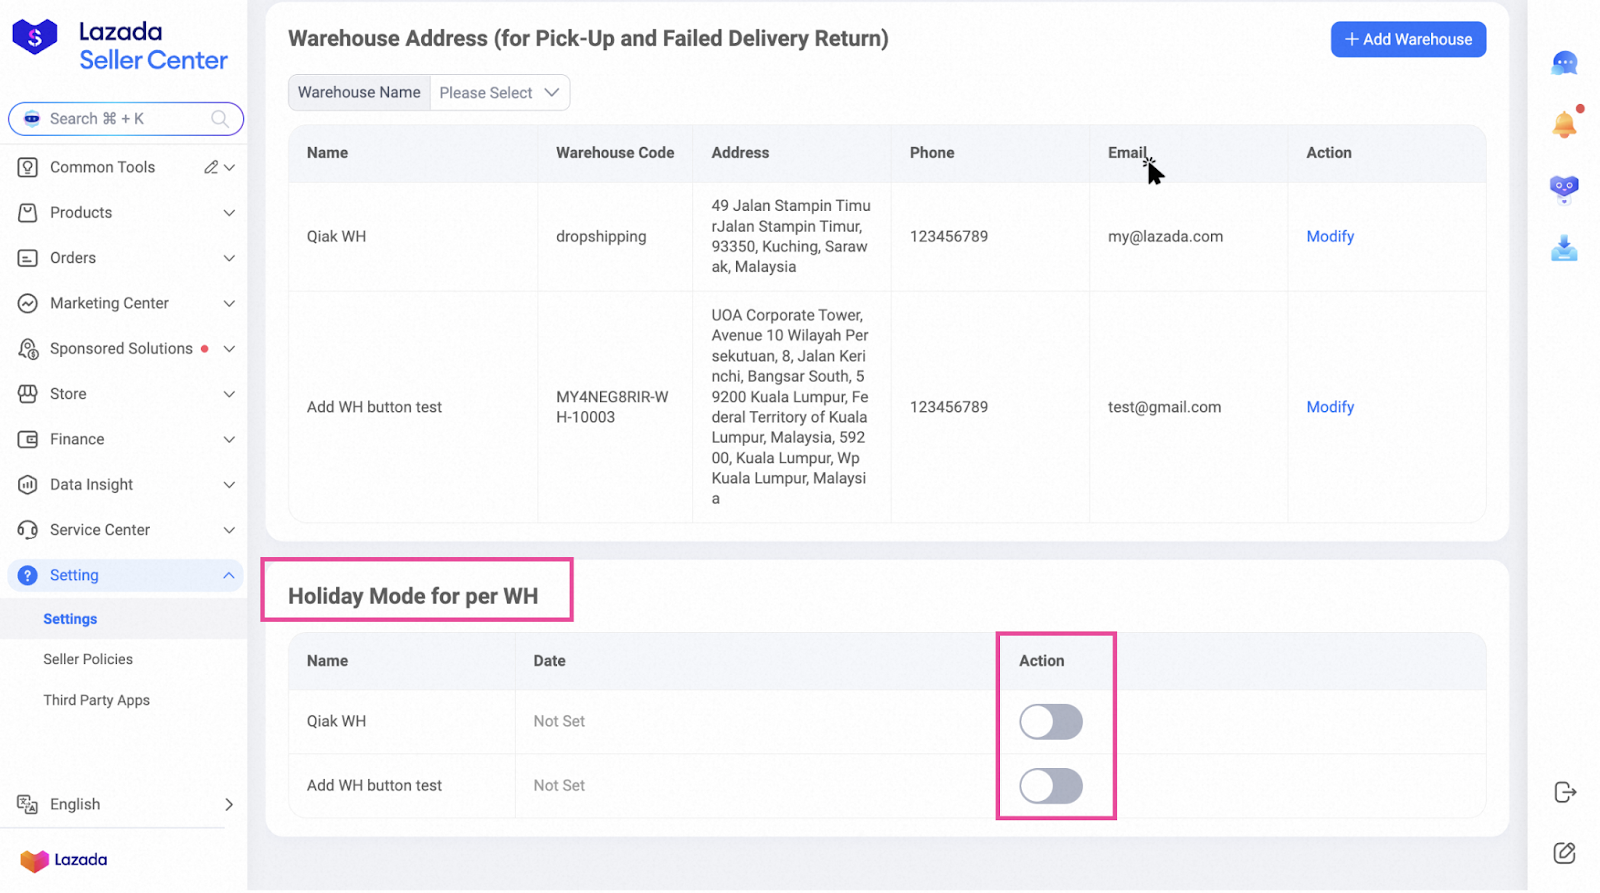Open the notification bell icon
Image resolution: width=1600 pixels, height=893 pixels.
(x=1564, y=124)
